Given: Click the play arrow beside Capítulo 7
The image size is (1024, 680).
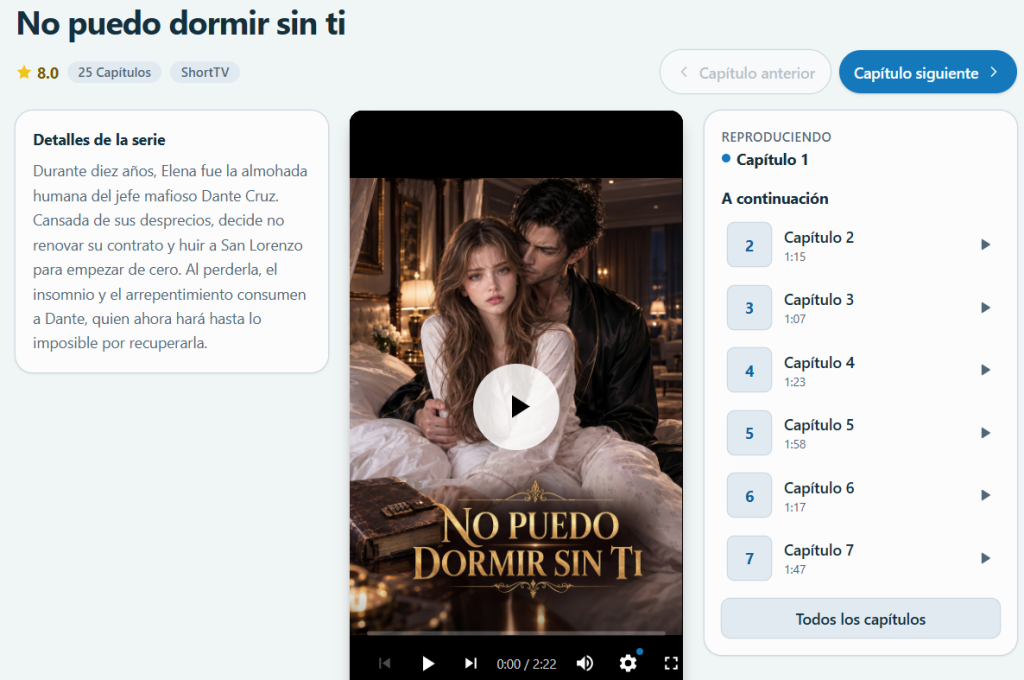Looking at the screenshot, I should point(985,559).
